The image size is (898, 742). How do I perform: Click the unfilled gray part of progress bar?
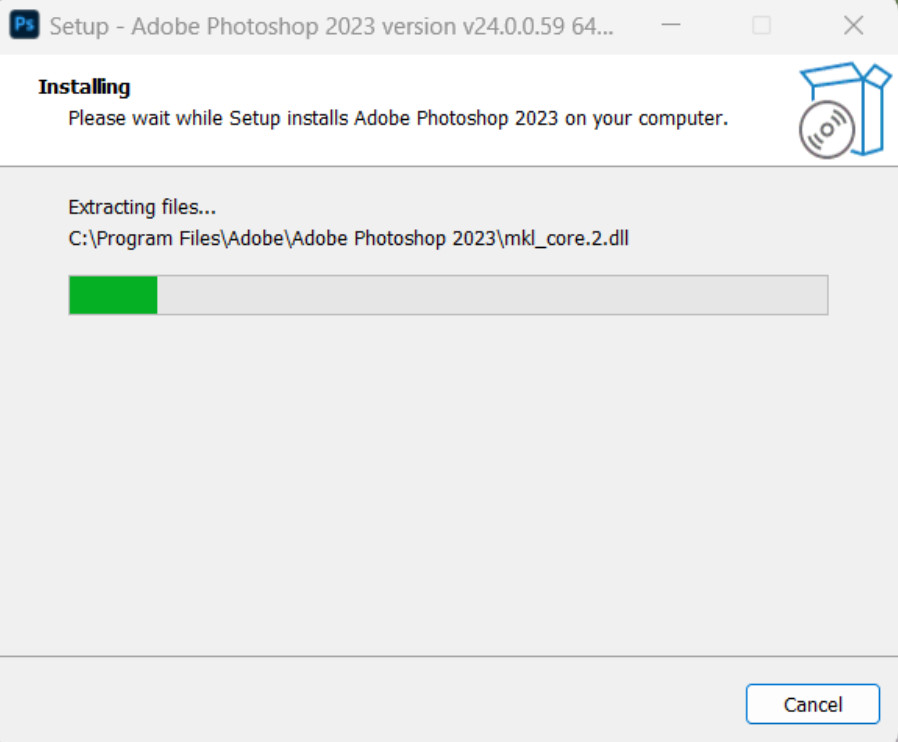click(493, 295)
